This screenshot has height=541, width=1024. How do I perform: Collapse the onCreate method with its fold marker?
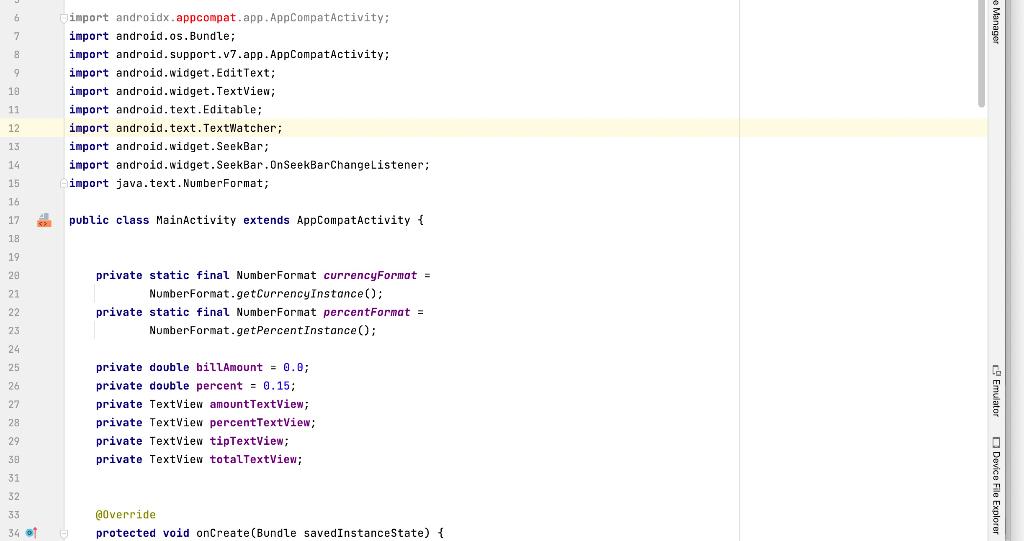(63, 534)
